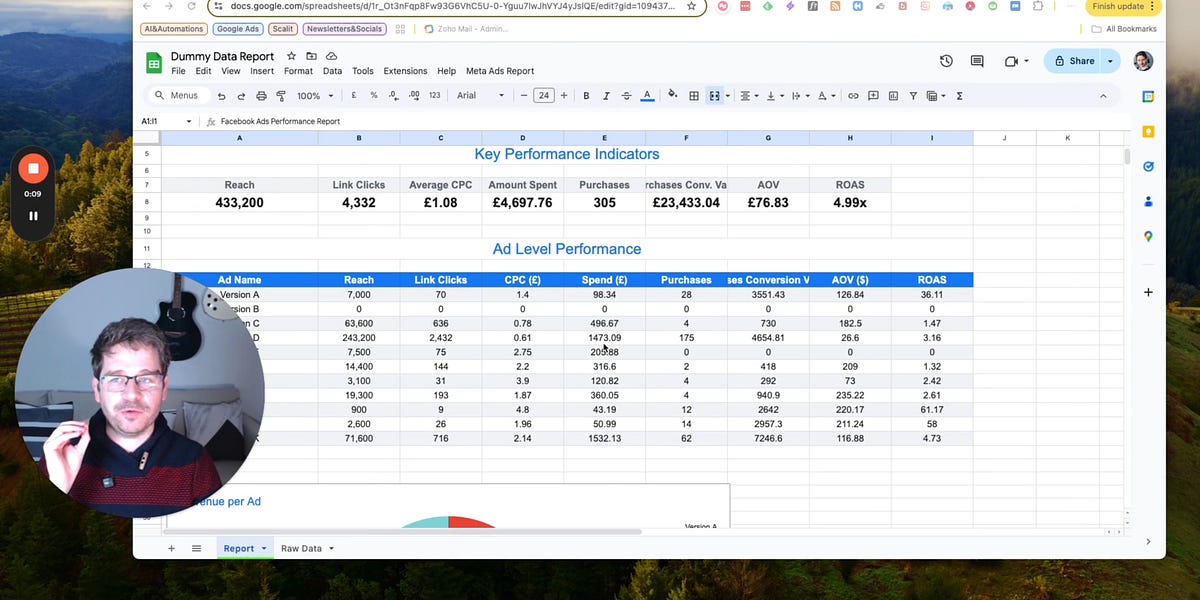Open the Extensions menu
Screen dimensions: 1200x600
pyautogui.click(x=405, y=71)
